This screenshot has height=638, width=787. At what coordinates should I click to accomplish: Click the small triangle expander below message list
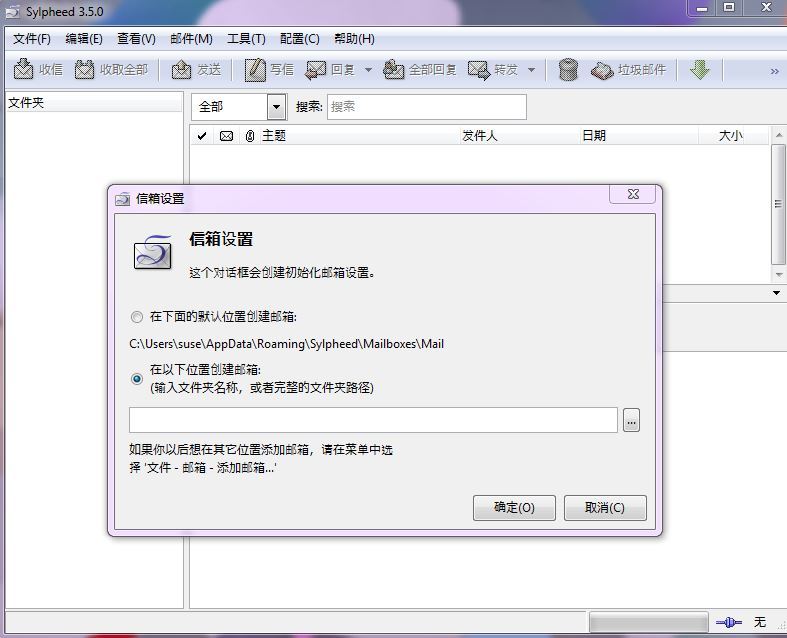coord(776,293)
